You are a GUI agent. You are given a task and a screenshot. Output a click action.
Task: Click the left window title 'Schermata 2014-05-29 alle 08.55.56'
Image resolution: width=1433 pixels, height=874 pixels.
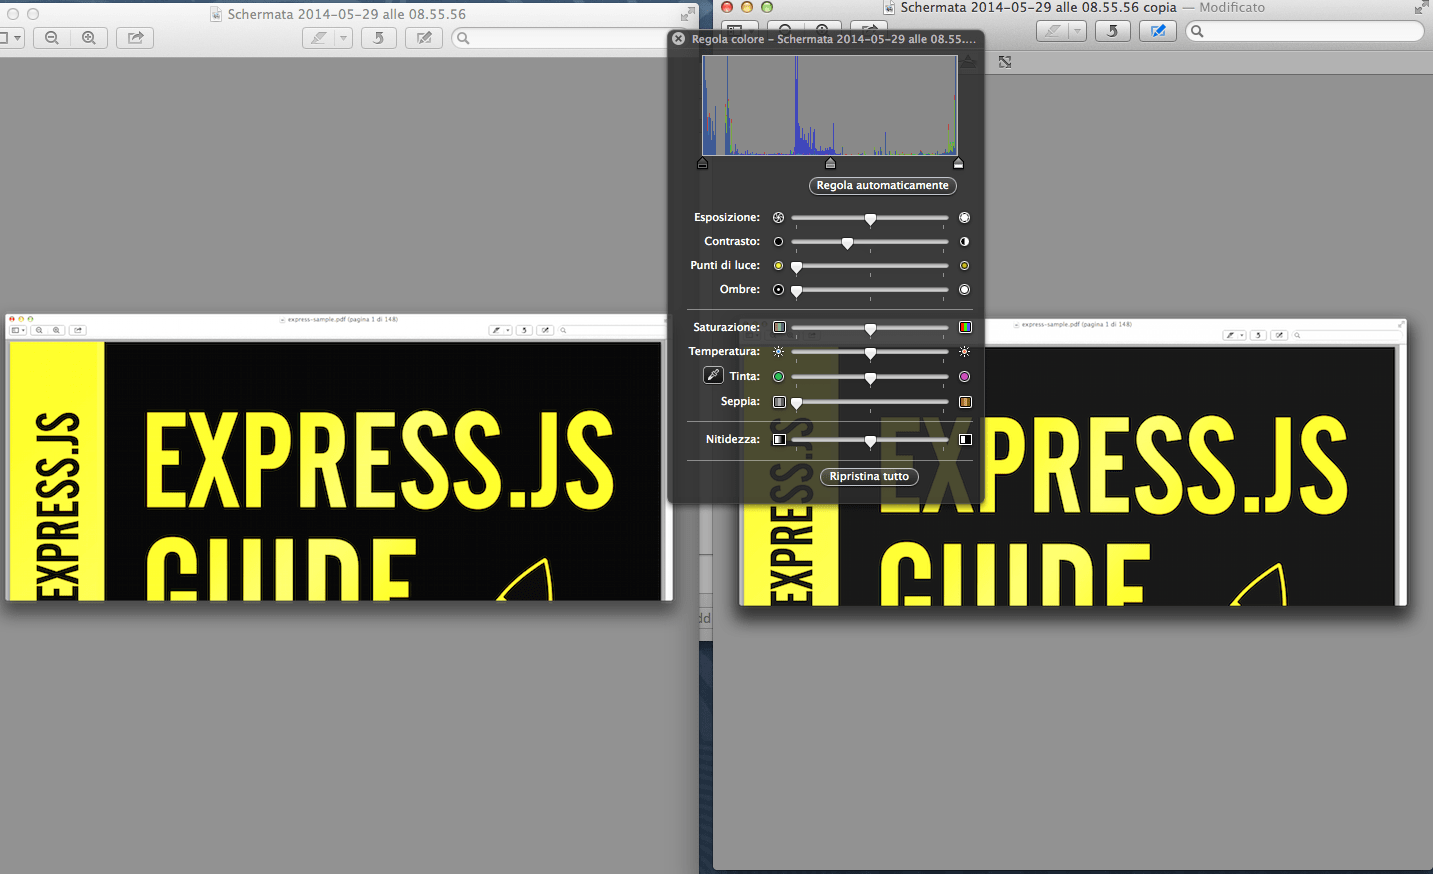tap(346, 14)
